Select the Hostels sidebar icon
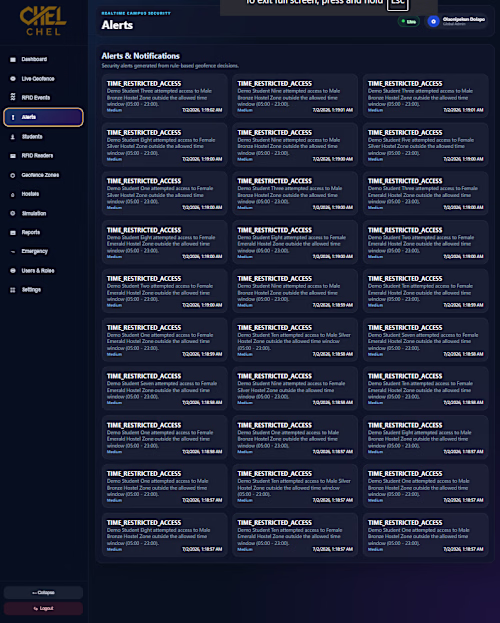Viewport: 500px width, 623px height. tap(13, 194)
